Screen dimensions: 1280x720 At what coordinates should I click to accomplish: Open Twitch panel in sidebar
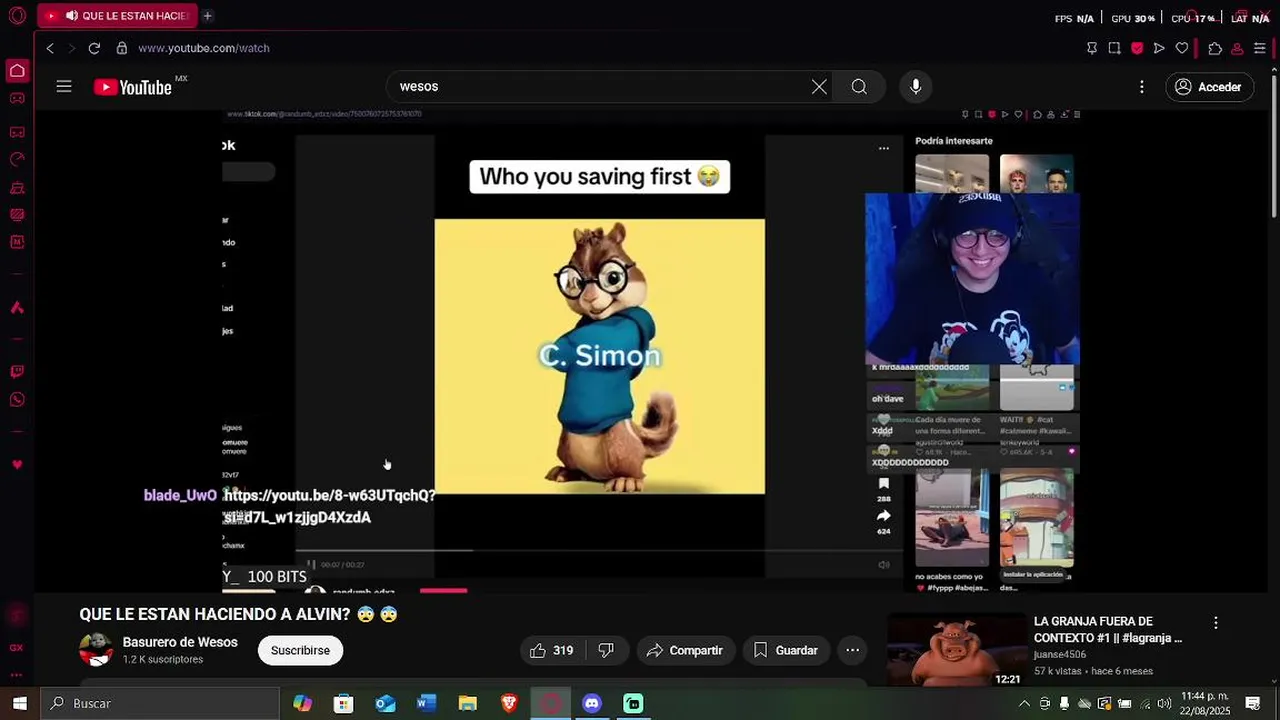pyautogui.click(x=17, y=372)
